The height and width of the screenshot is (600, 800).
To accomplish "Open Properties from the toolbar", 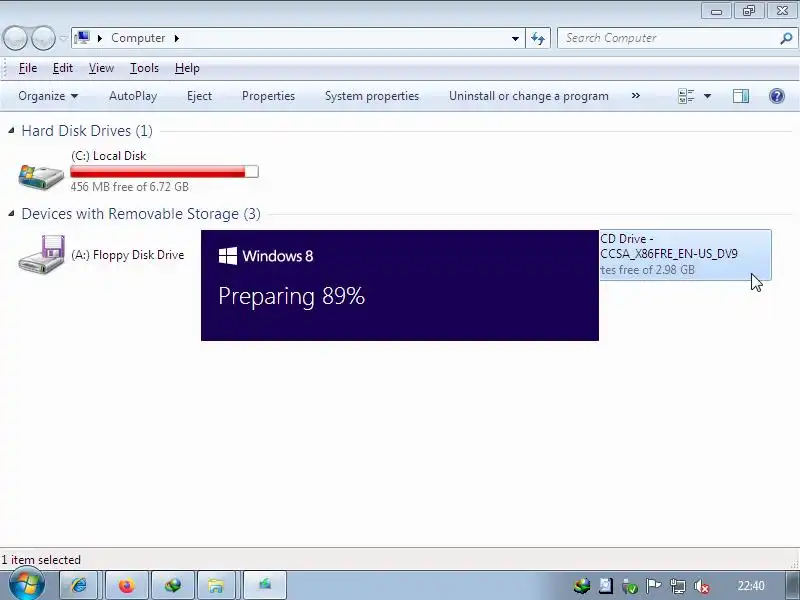I will tap(268, 96).
